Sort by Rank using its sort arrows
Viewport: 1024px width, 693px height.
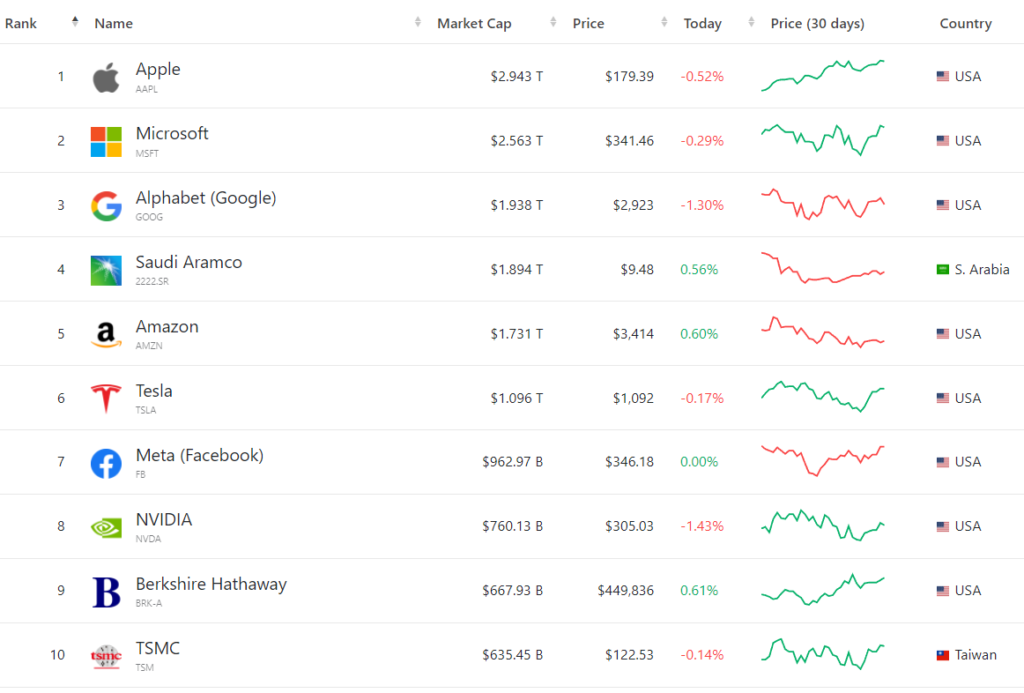[x=75, y=22]
